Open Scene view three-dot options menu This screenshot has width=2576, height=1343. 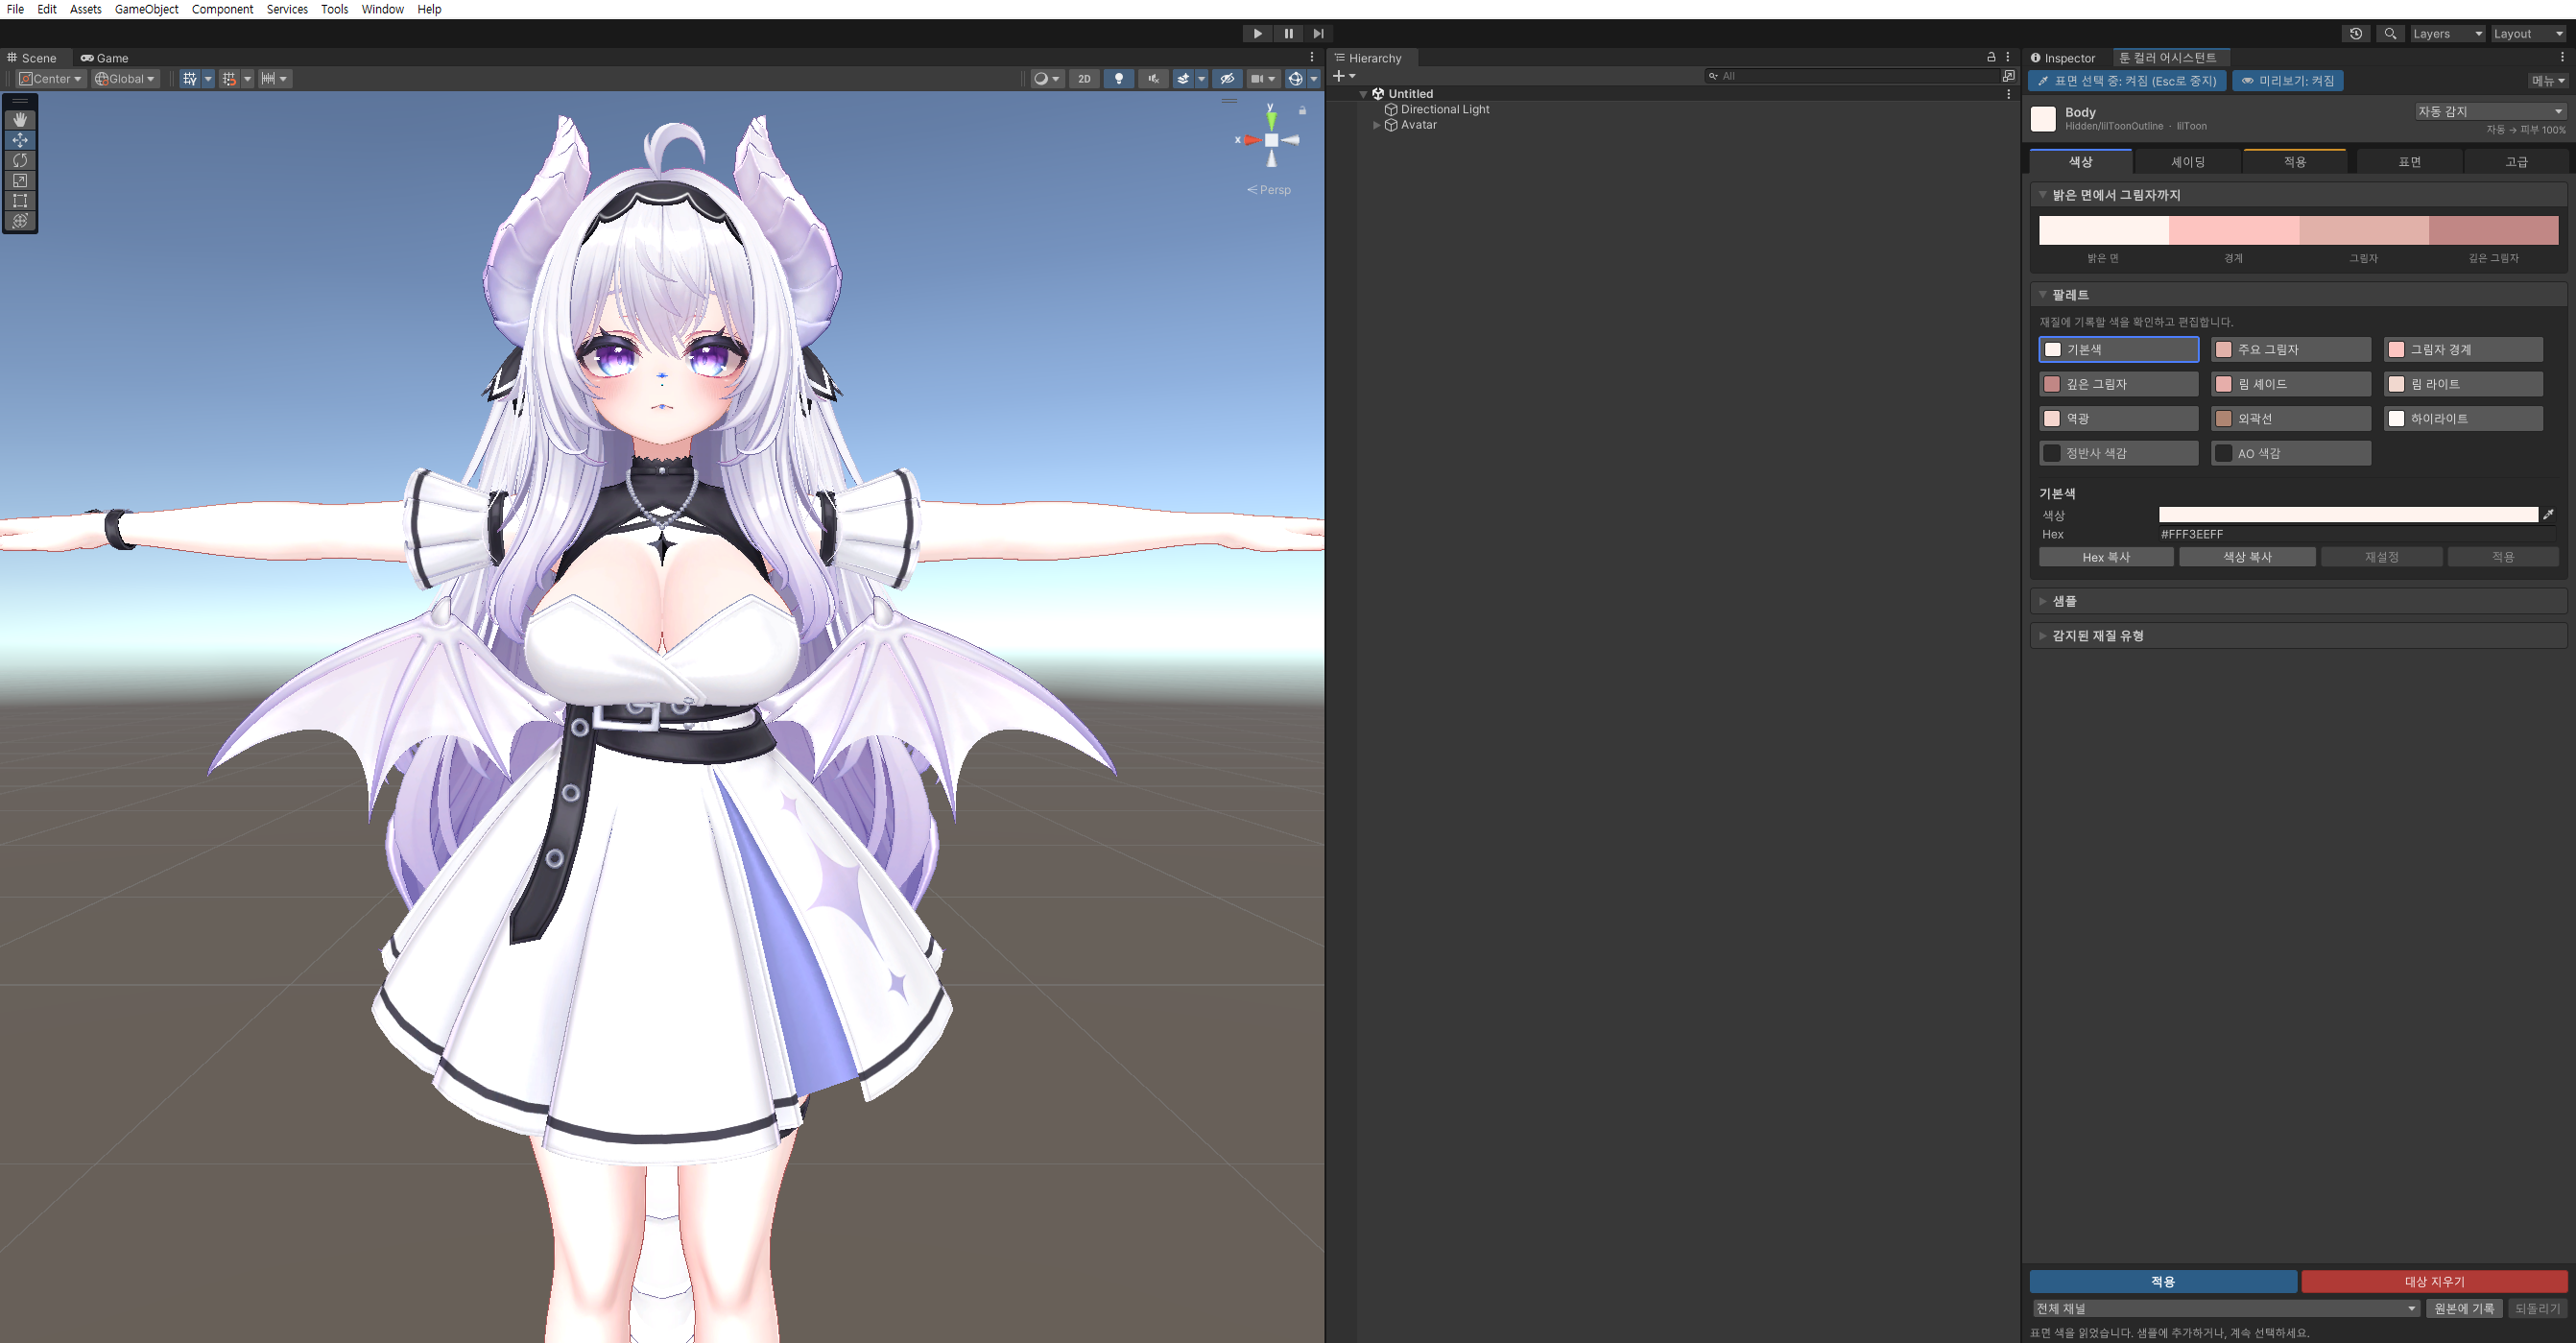[1312, 57]
